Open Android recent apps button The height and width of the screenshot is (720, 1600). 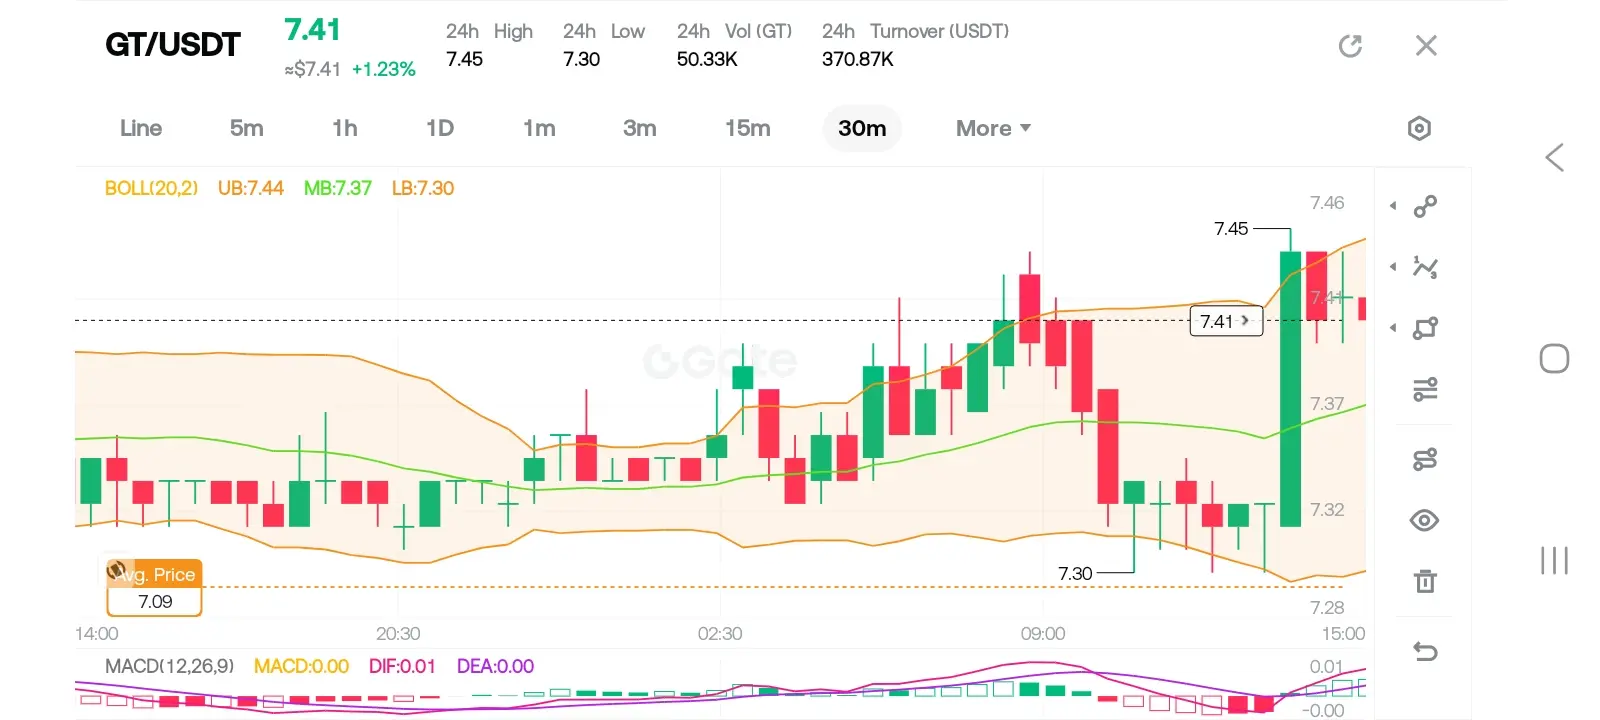[1554, 560]
